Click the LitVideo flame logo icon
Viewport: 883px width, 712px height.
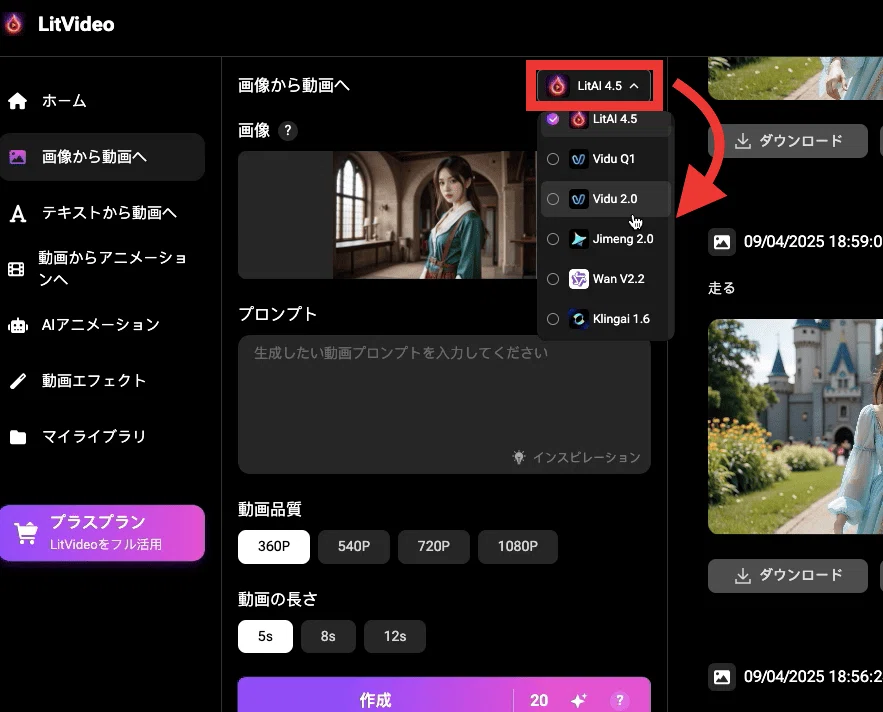pyautogui.click(x=14, y=24)
